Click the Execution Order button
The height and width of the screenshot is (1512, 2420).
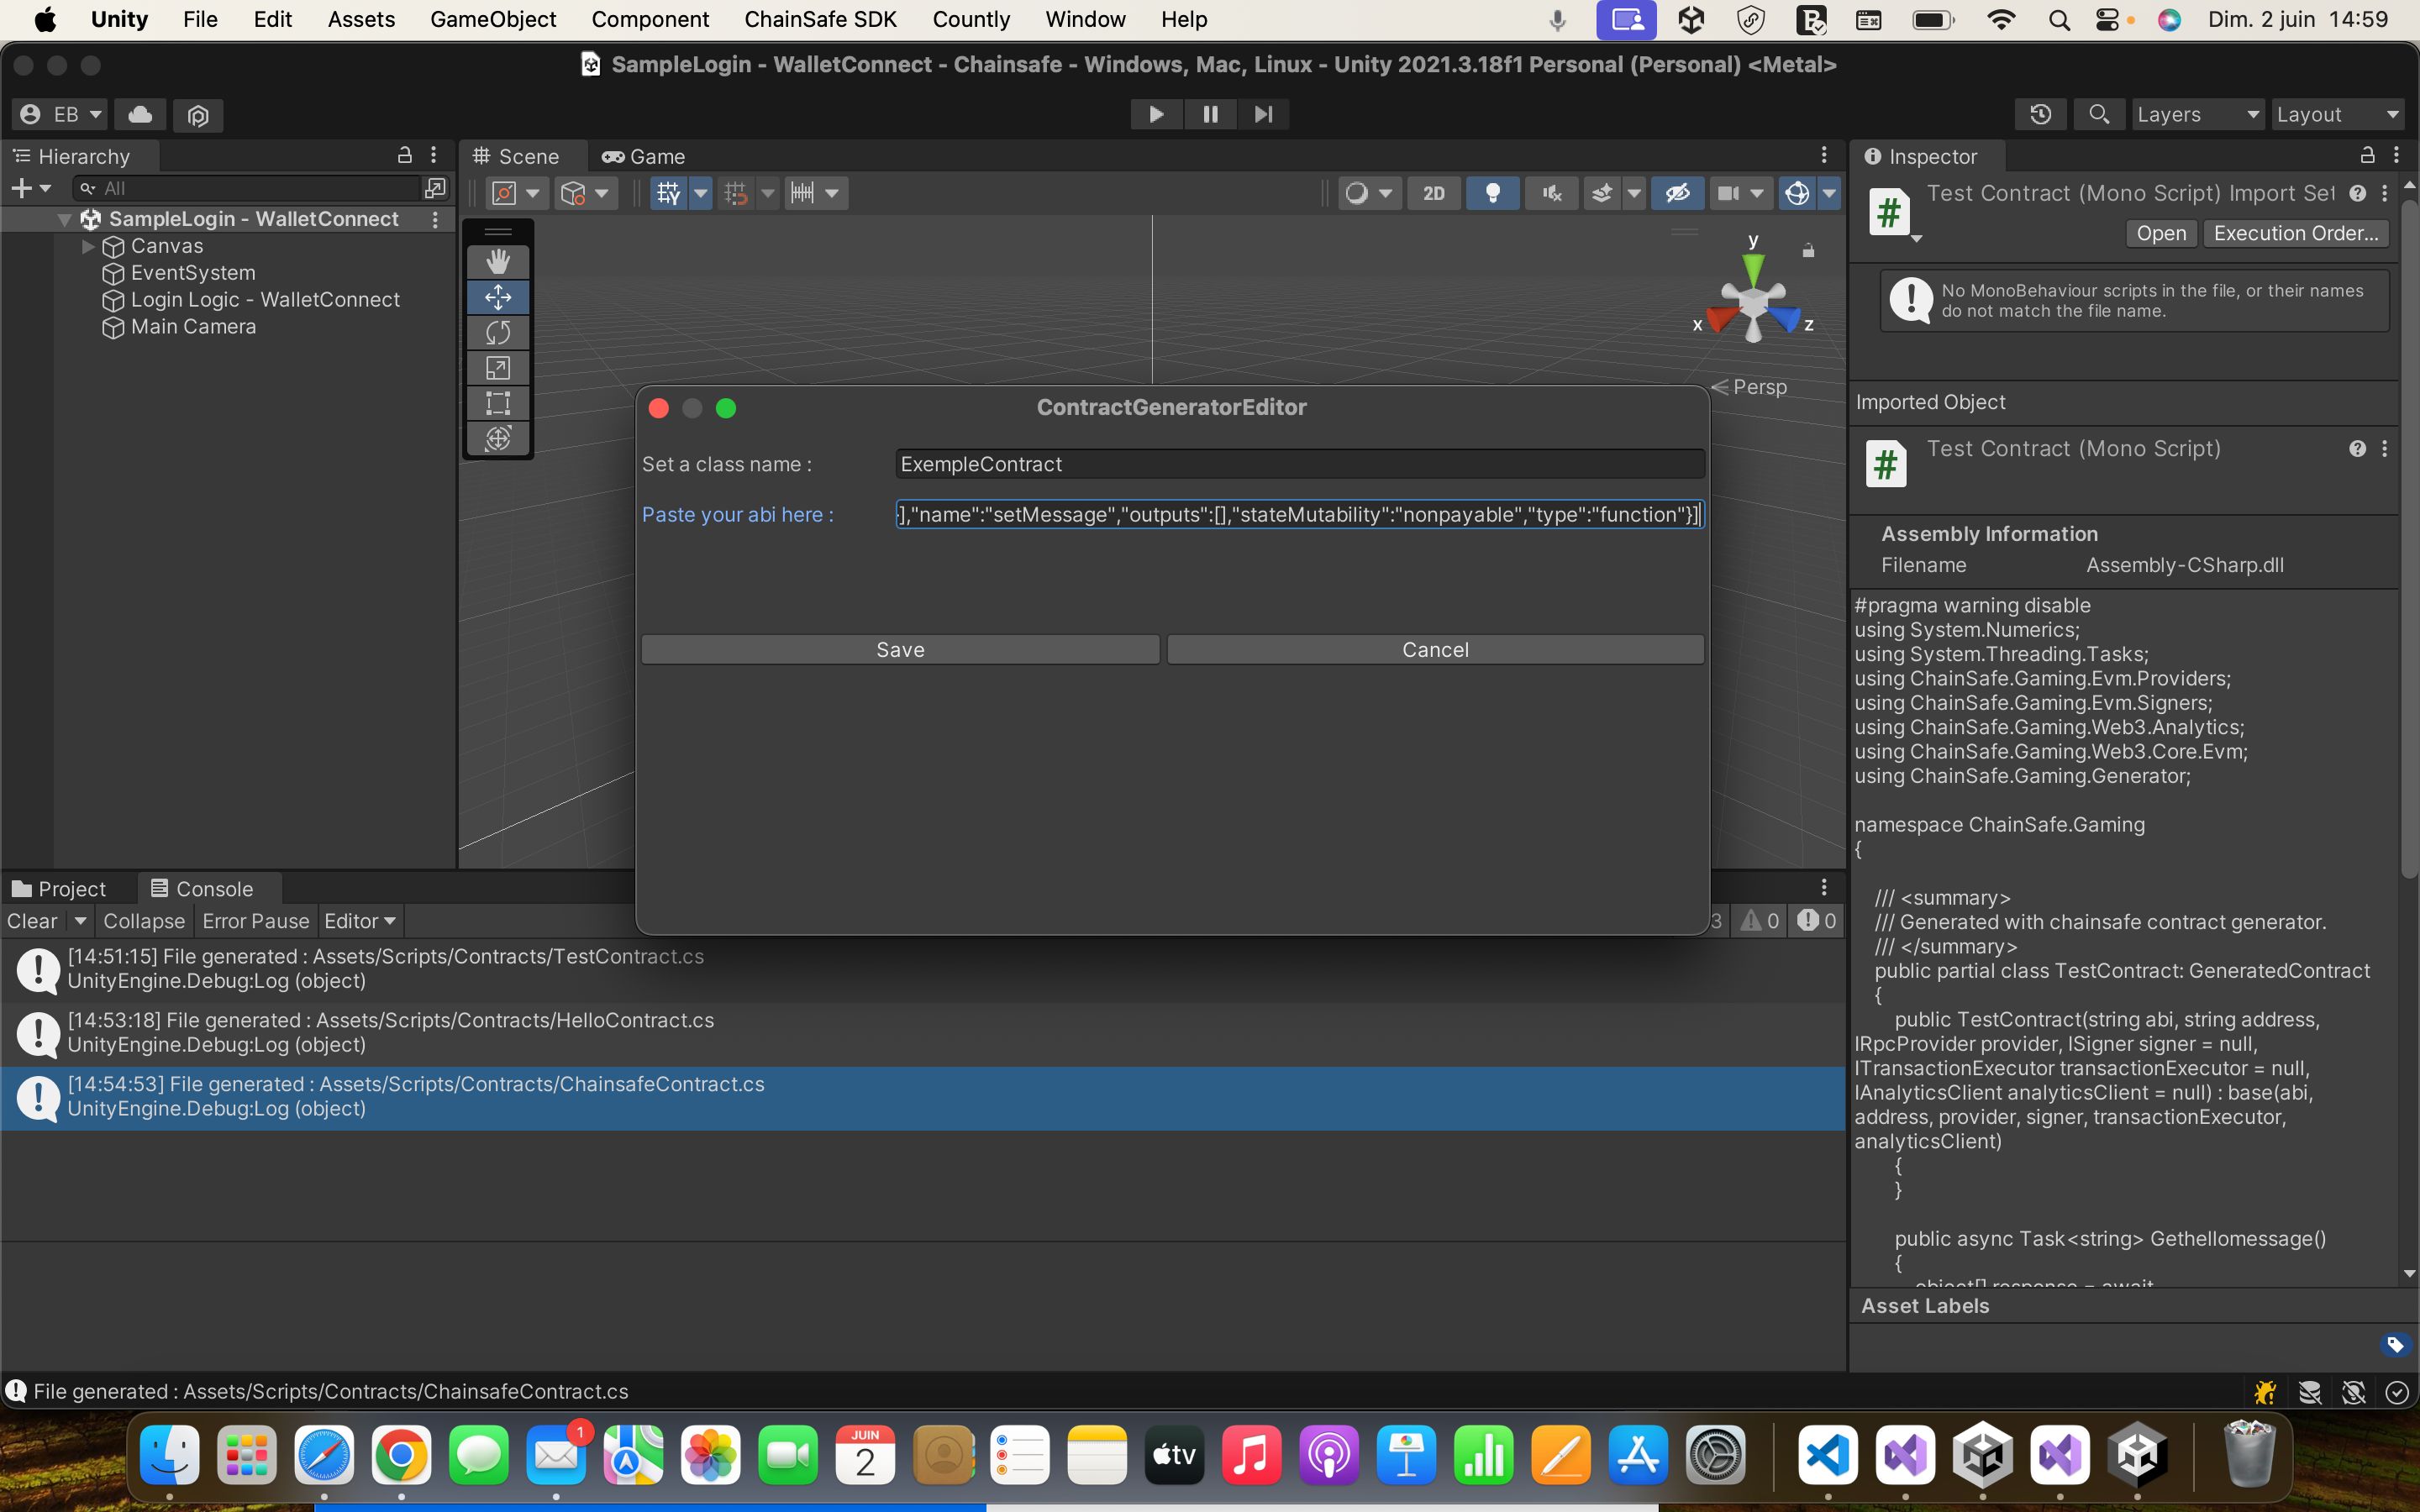(2296, 233)
